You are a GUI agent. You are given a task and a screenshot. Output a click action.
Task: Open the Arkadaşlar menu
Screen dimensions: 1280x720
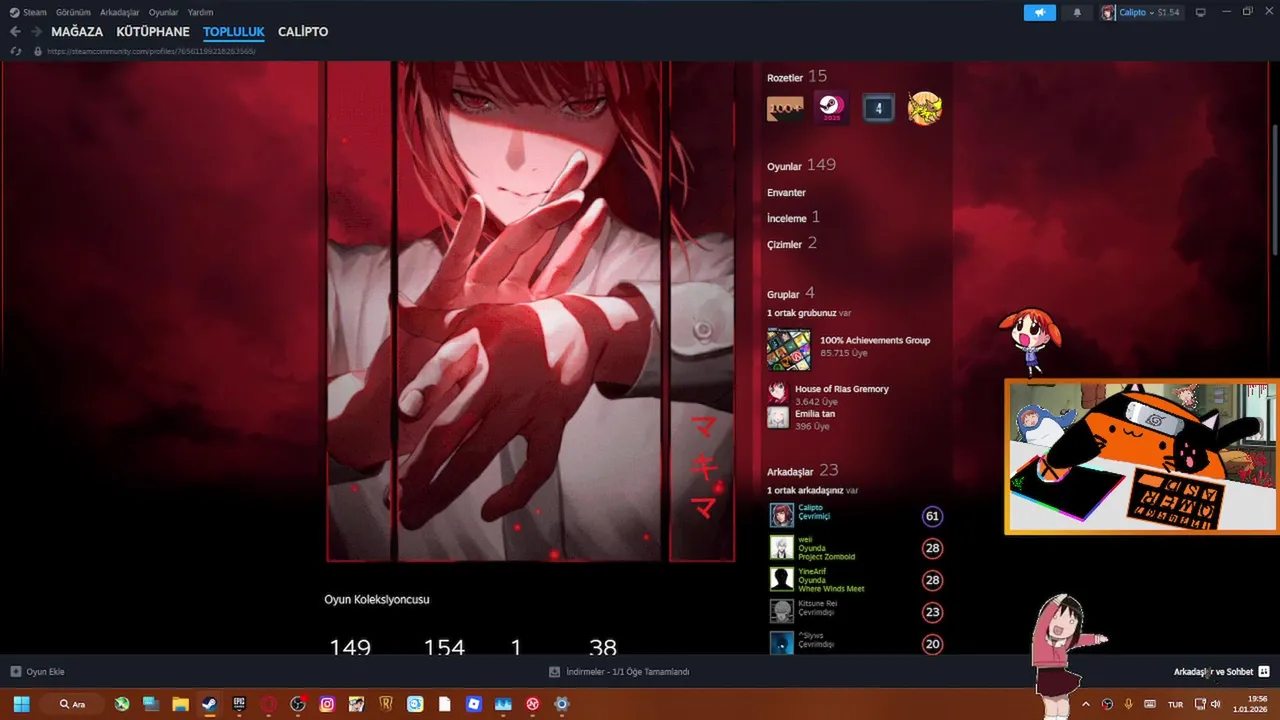(x=119, y=12)
